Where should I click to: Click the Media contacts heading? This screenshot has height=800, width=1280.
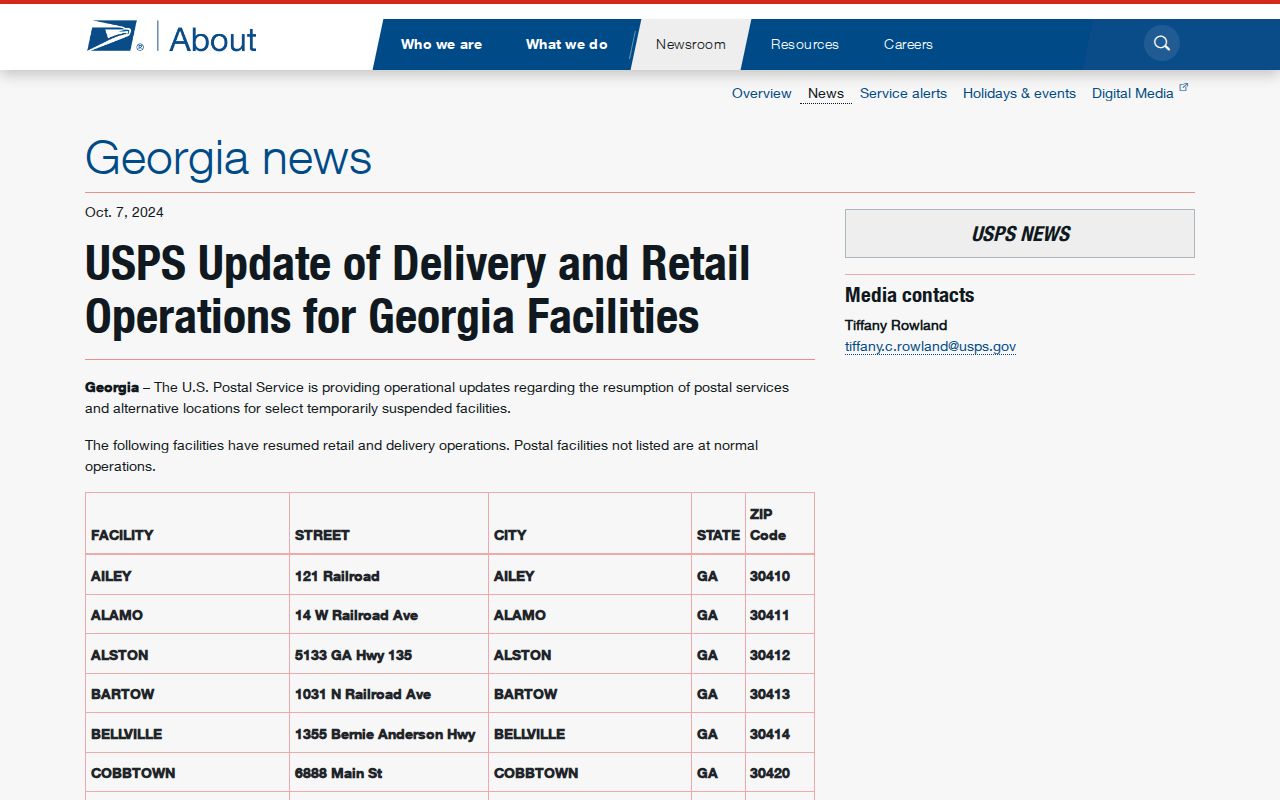coord(910,295)
